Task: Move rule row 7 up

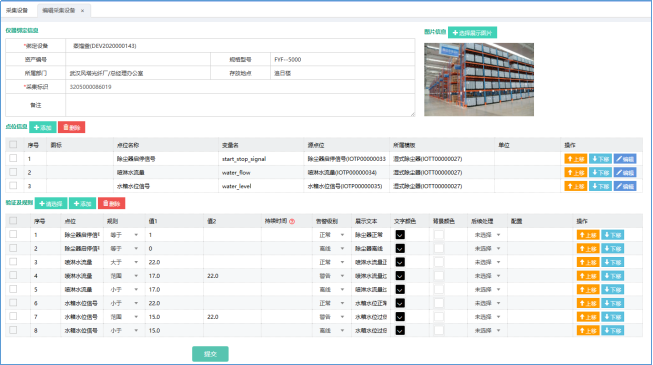Action: (588, 317)
